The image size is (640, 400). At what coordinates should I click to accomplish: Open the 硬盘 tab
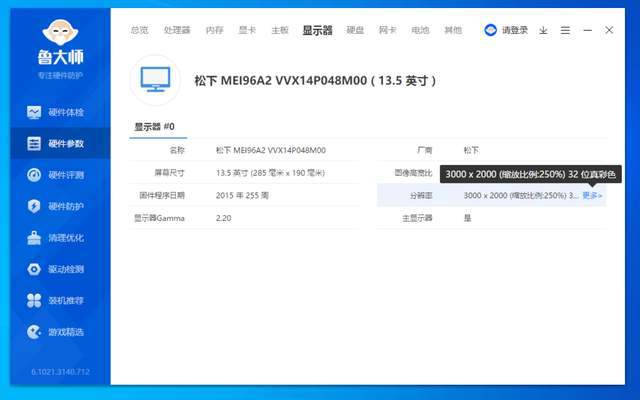355,30
